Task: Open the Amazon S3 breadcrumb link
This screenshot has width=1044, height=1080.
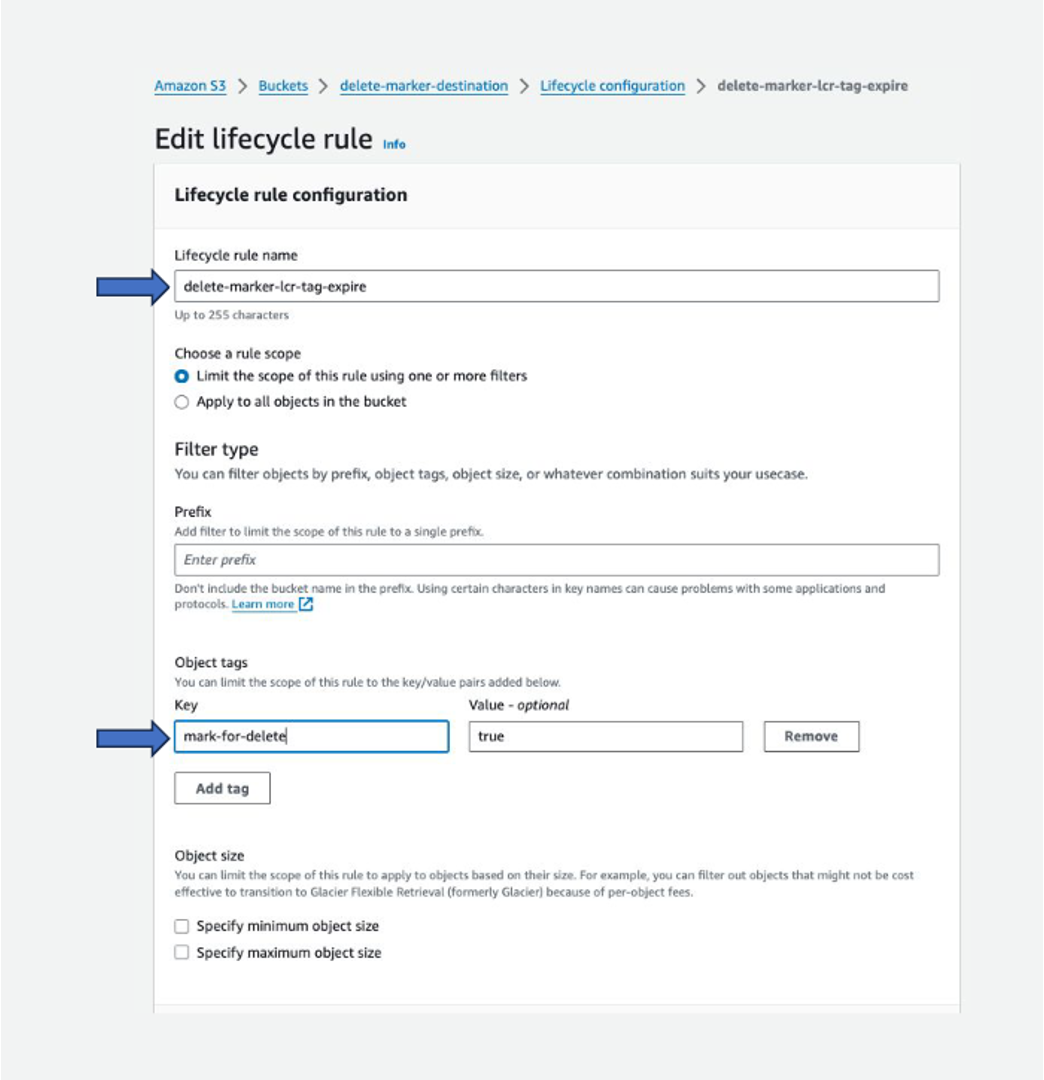Action: 188,86
